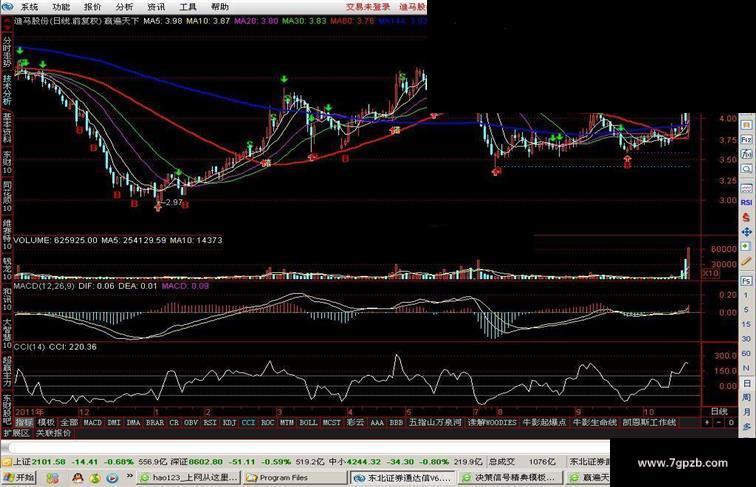Select the 周 weekly period button

746,397
